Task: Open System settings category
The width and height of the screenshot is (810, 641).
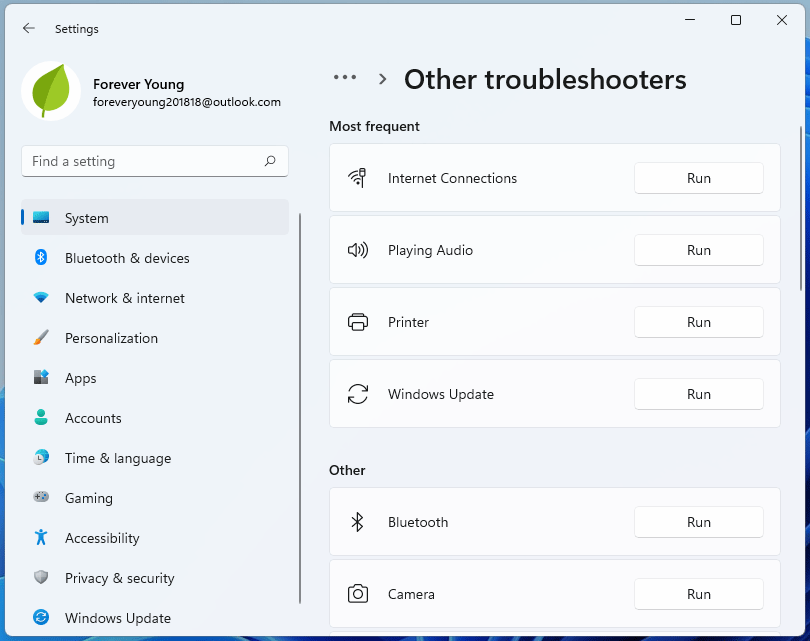Action: coord(154,217)
